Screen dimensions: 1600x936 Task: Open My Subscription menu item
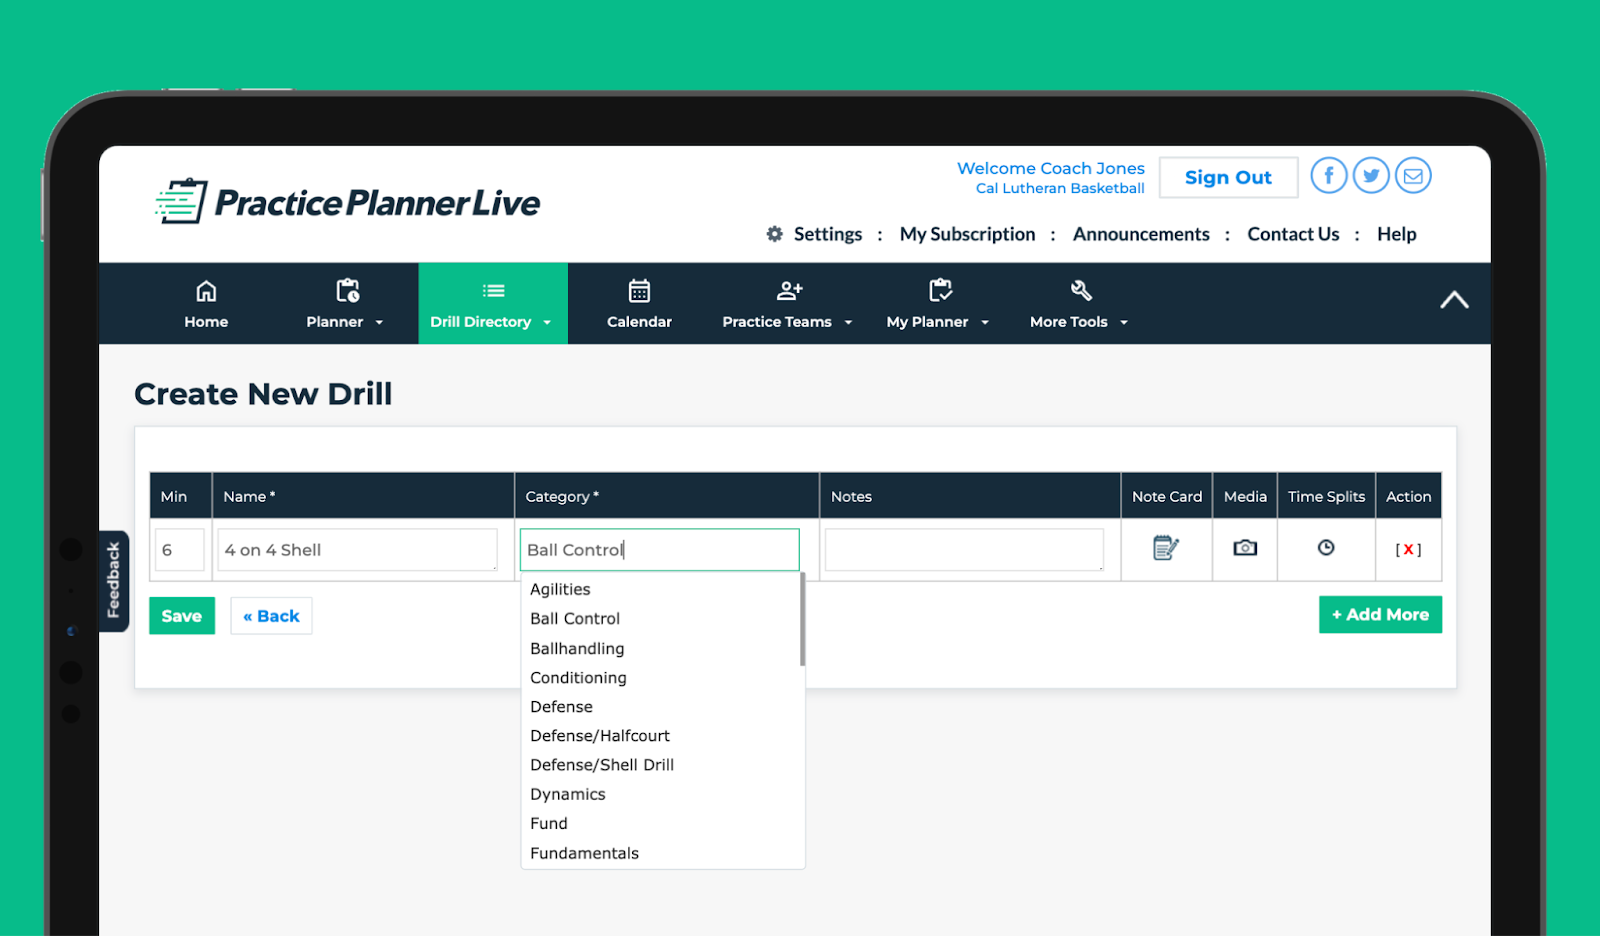(967, 234)
